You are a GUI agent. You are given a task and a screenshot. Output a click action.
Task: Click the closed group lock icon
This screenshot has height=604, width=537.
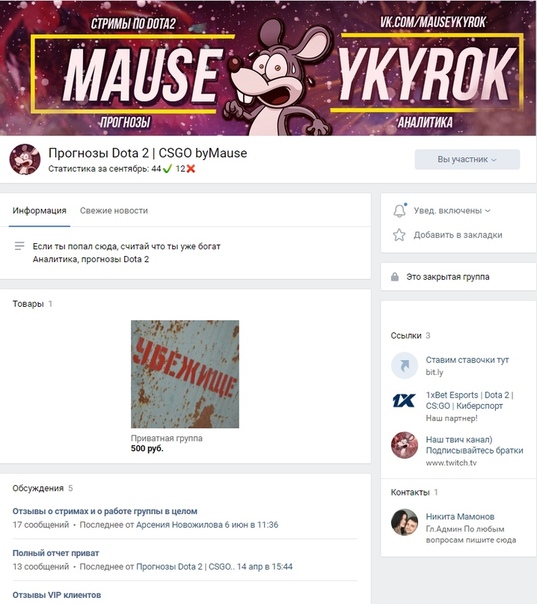coord(394,277)
